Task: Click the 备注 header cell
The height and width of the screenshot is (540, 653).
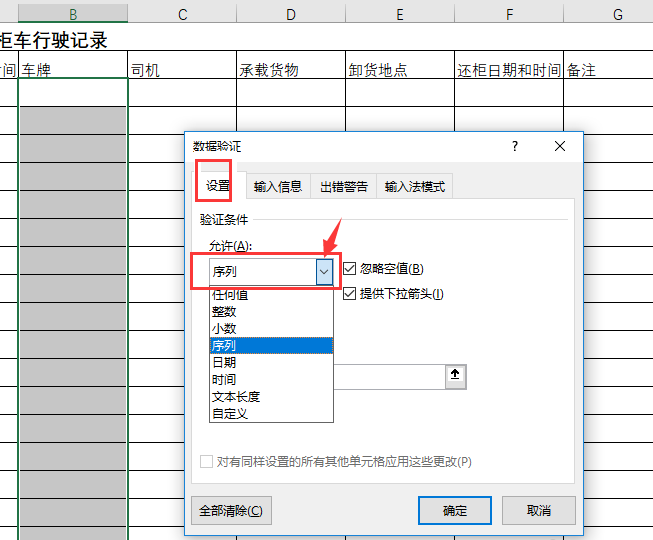Action: pyautogui.click(x=608, y=65)
